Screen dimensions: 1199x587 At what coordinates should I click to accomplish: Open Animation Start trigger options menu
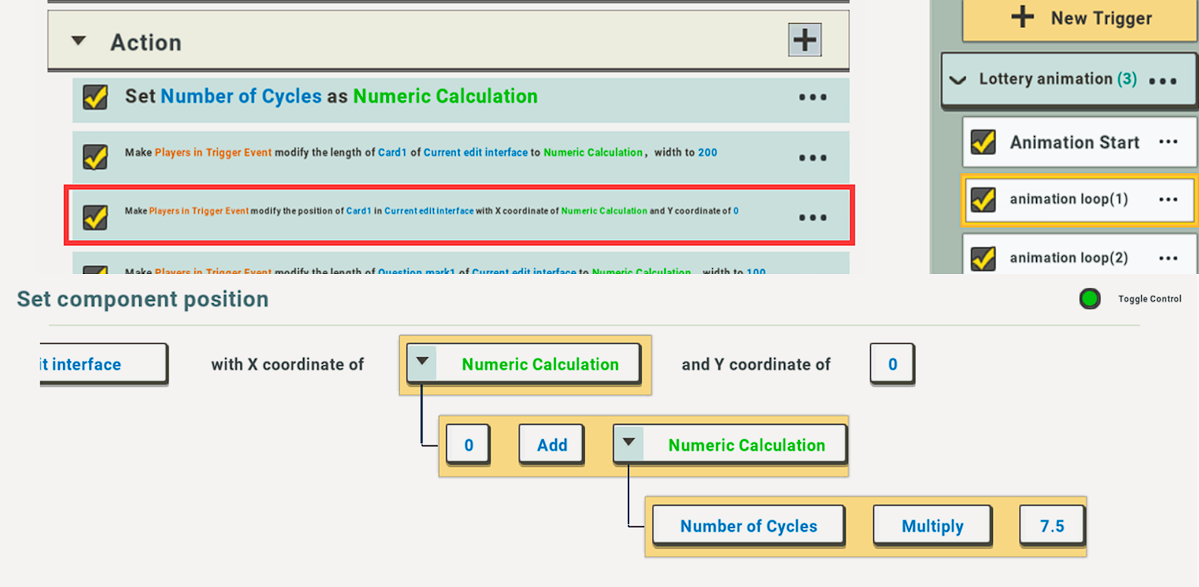pyautogui.click(x=1168, y=142)
